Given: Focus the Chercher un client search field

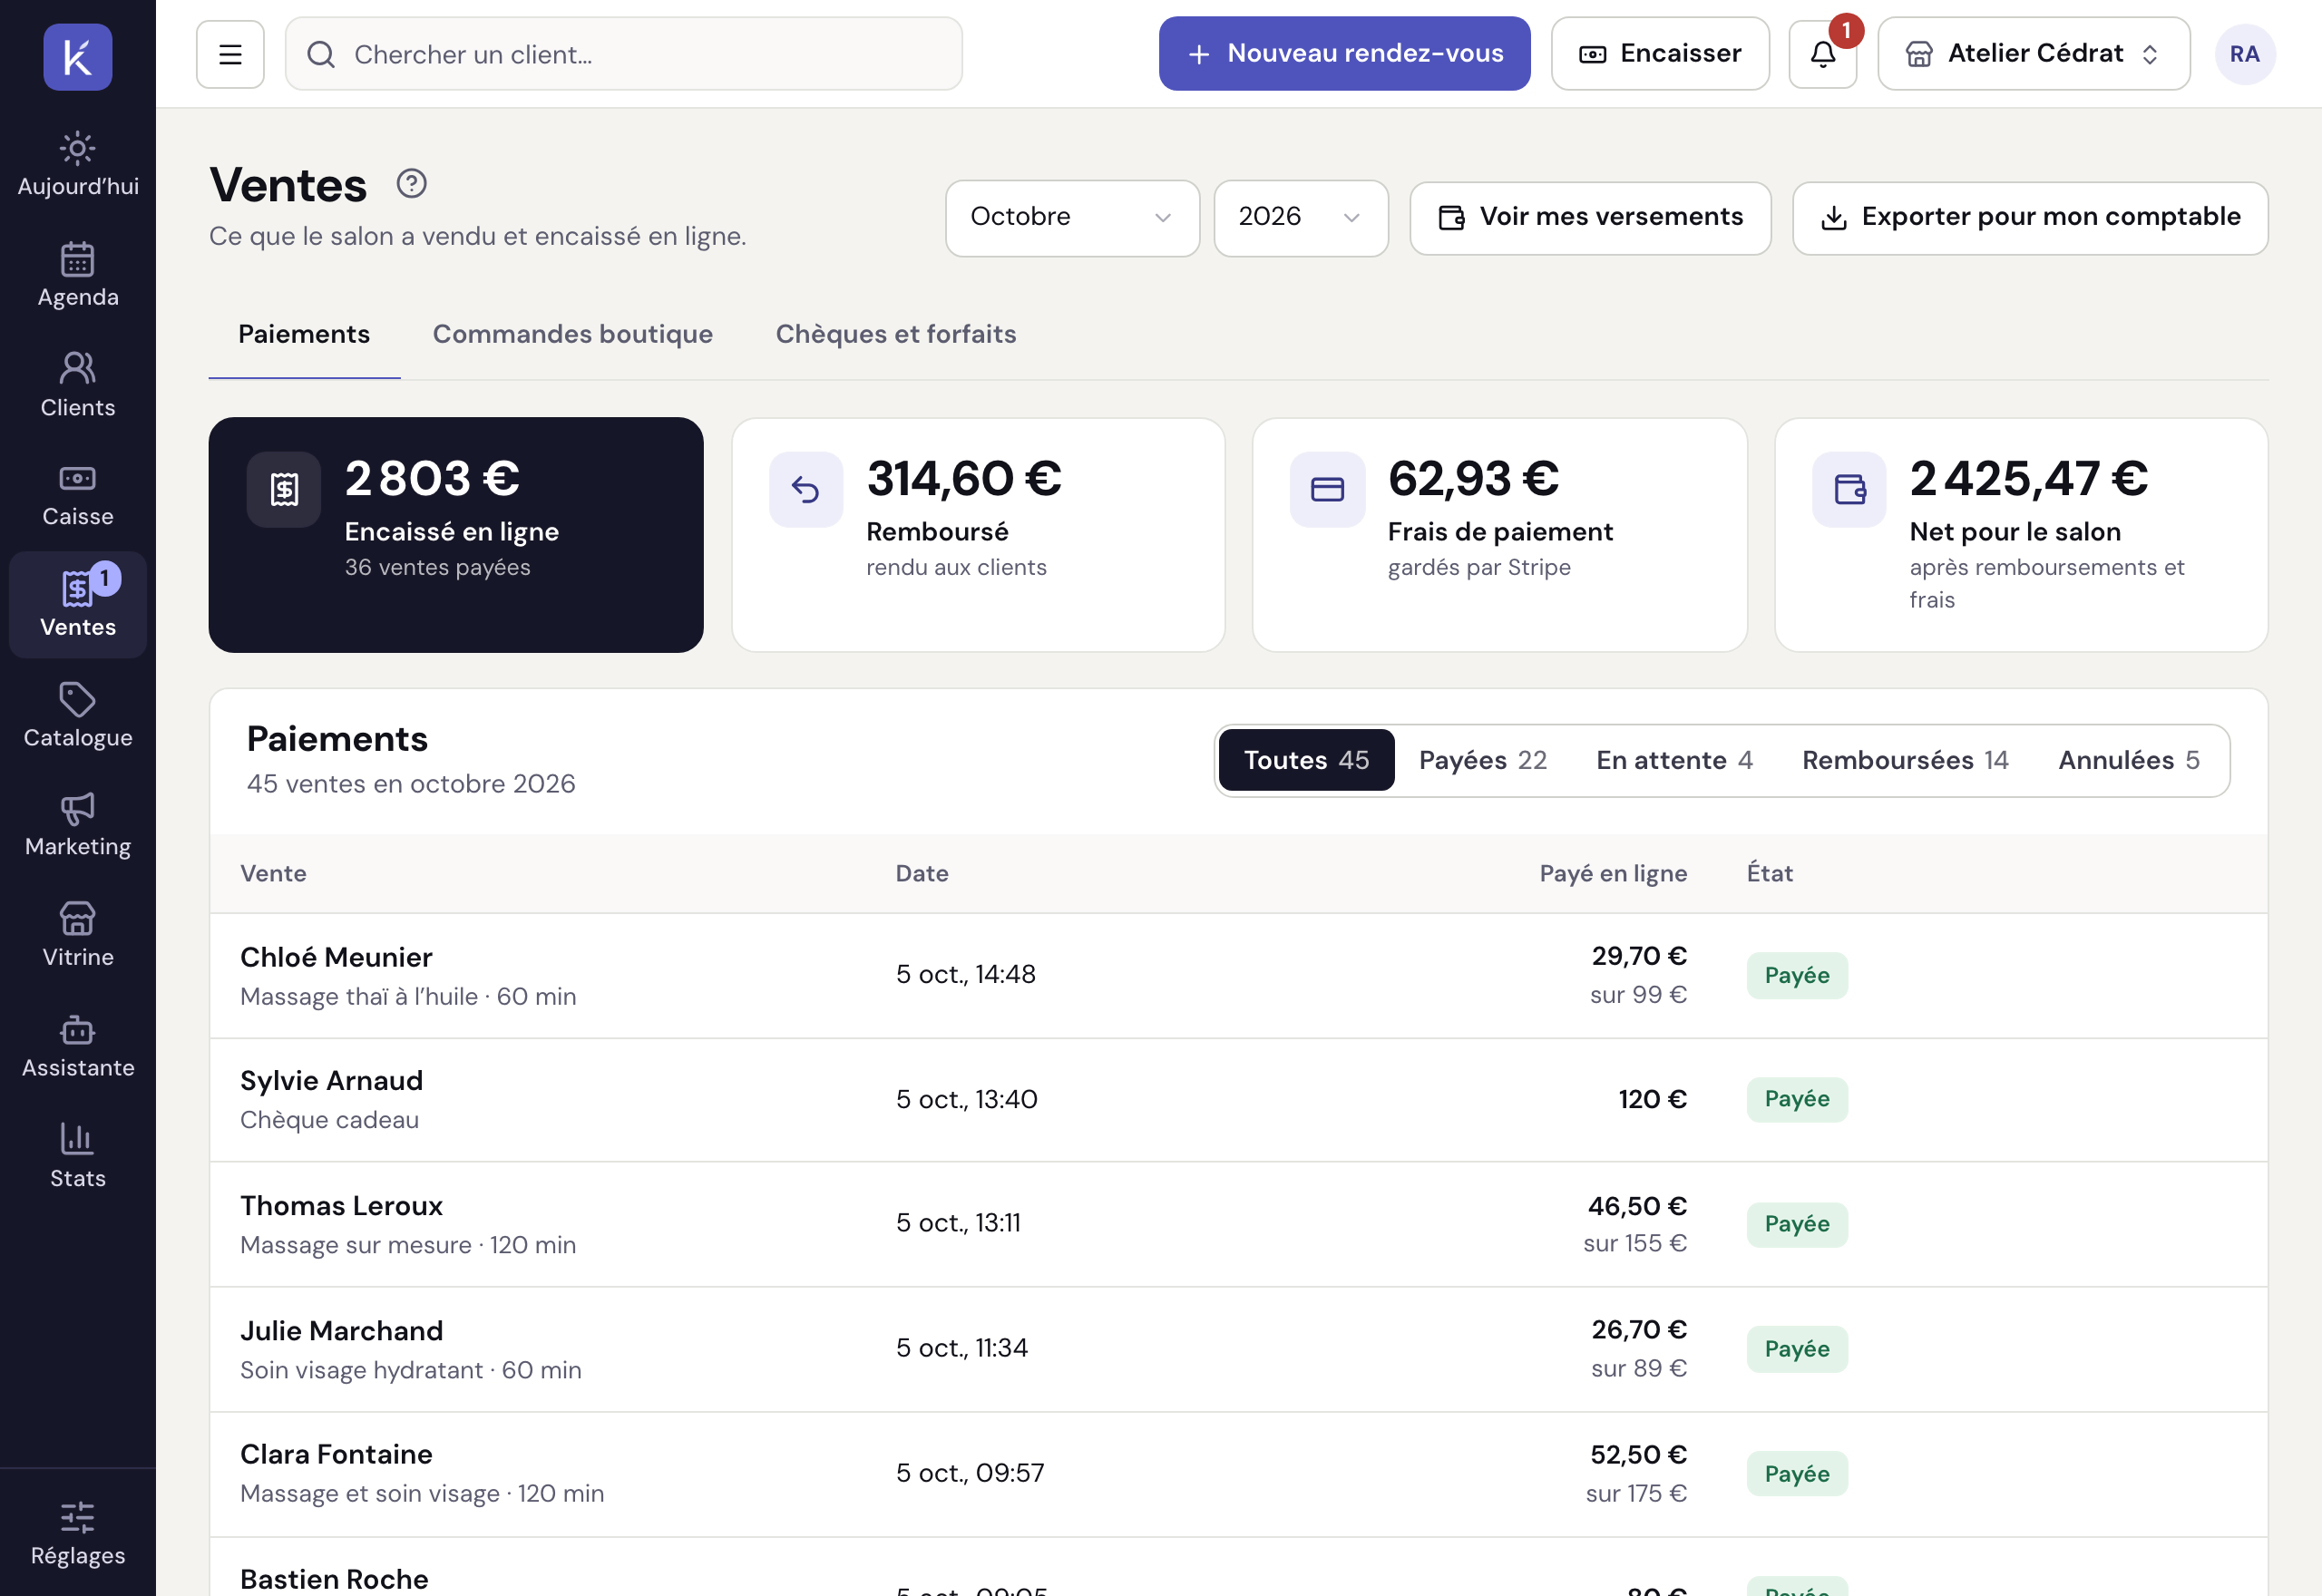Looking at the screenshot, I should pyautogui.click(x=624, y=54).
